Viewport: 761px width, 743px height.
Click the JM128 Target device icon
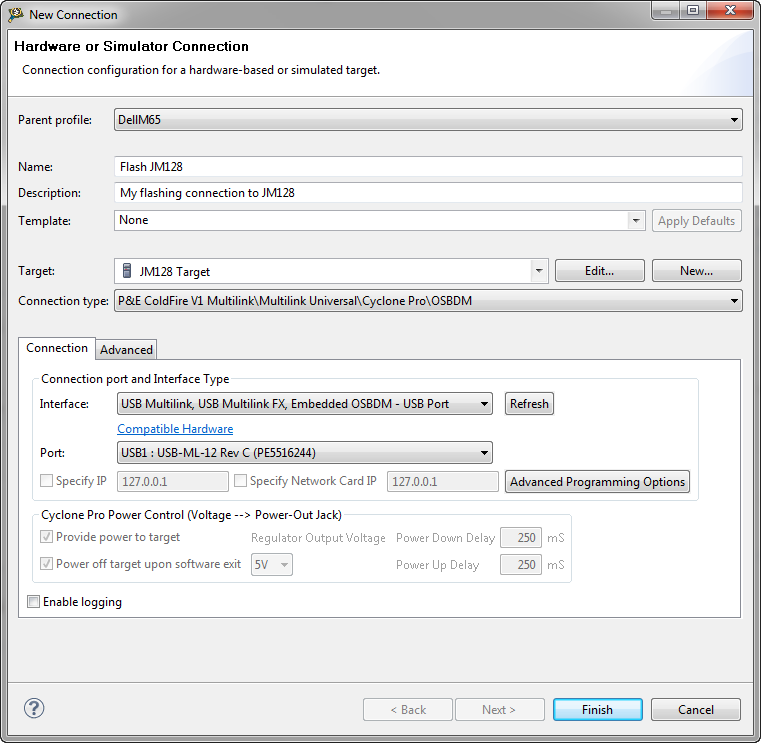point(127,271)
